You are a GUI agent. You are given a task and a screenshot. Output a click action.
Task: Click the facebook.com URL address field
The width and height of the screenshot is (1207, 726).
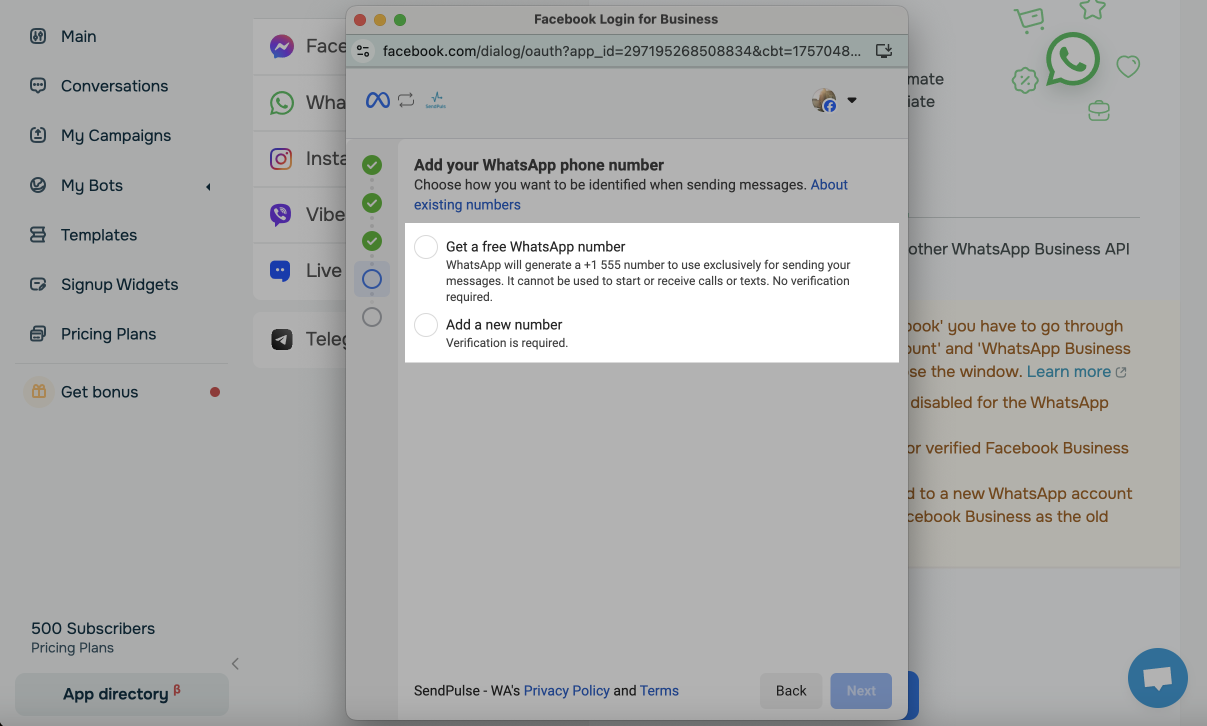point(620,51)
